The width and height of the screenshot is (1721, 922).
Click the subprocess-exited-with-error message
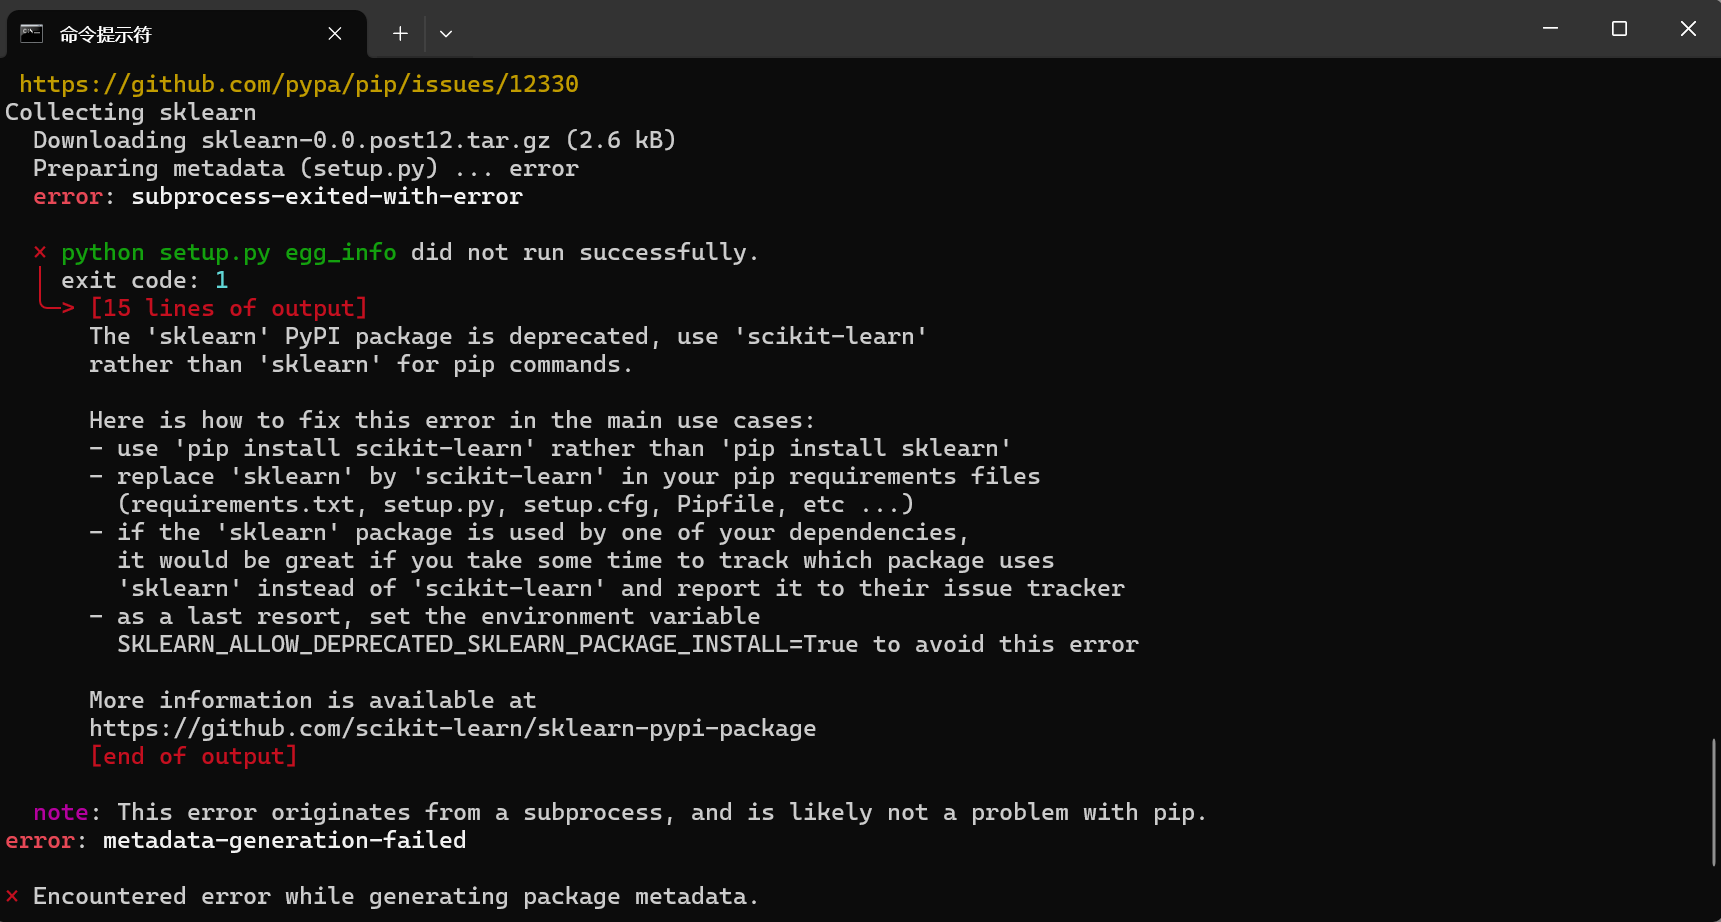coord(326,196)
